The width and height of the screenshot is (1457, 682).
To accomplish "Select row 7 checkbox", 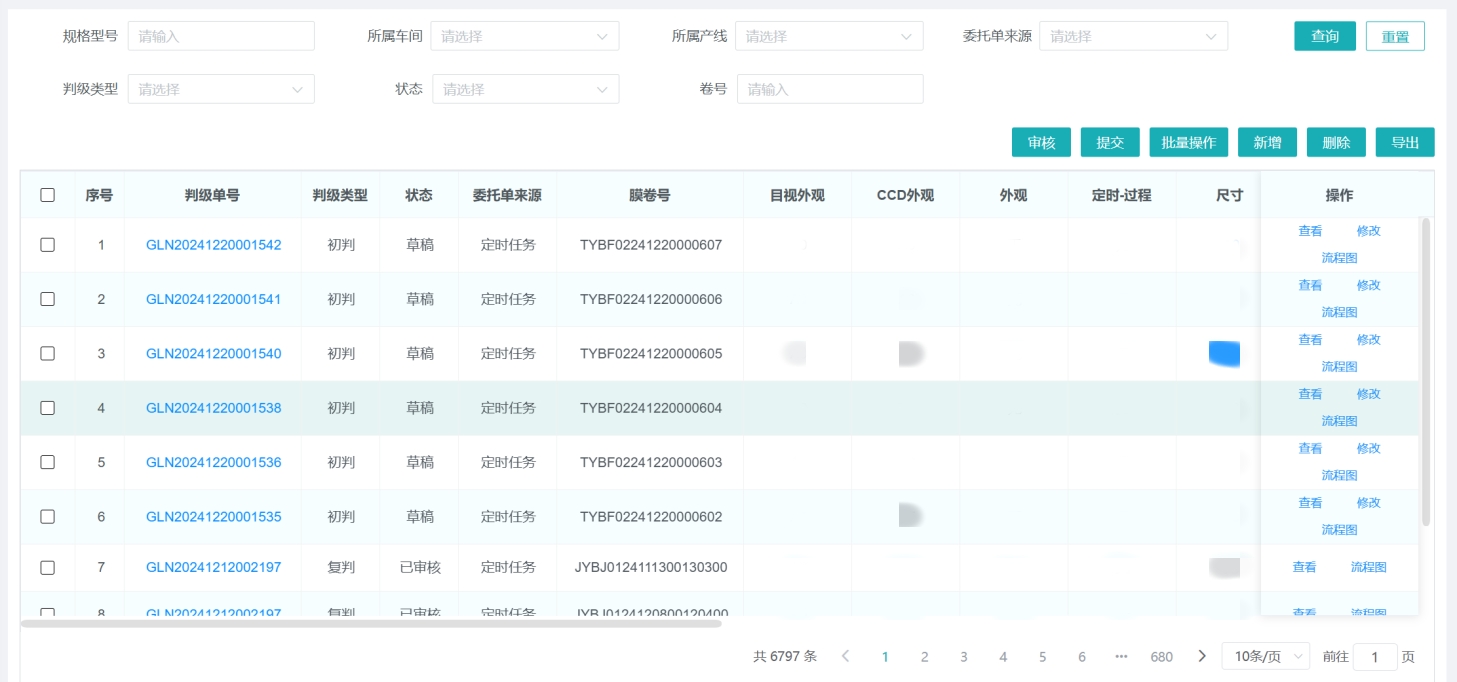I will coord(47,567).
